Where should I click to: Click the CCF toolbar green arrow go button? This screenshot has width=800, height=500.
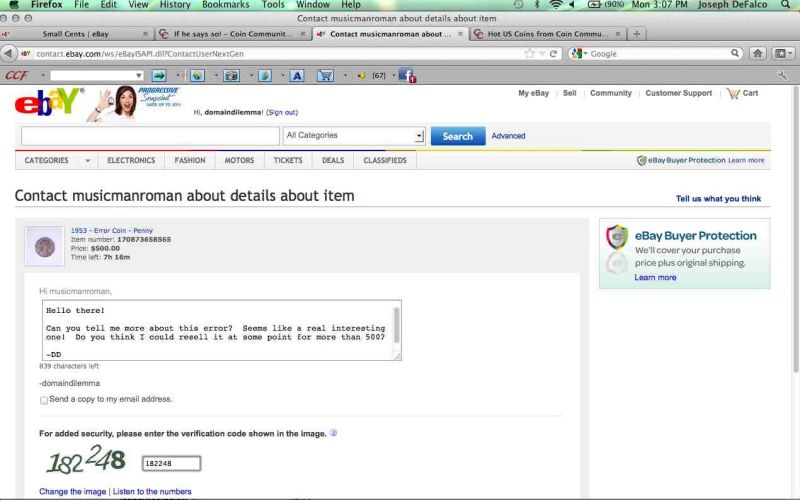pyautogui.click(x=159, y=76)
